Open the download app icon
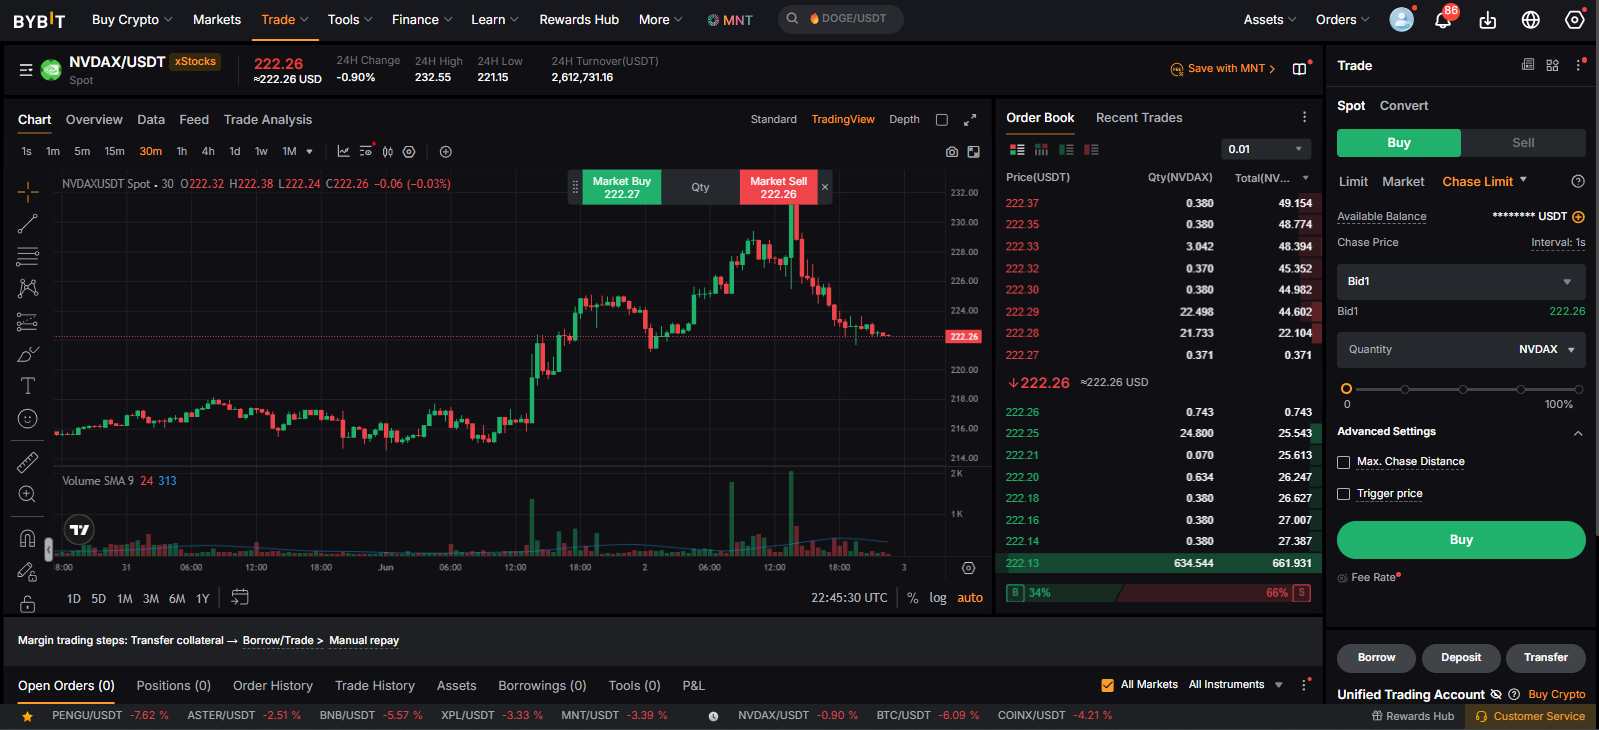 point(1488,20)
